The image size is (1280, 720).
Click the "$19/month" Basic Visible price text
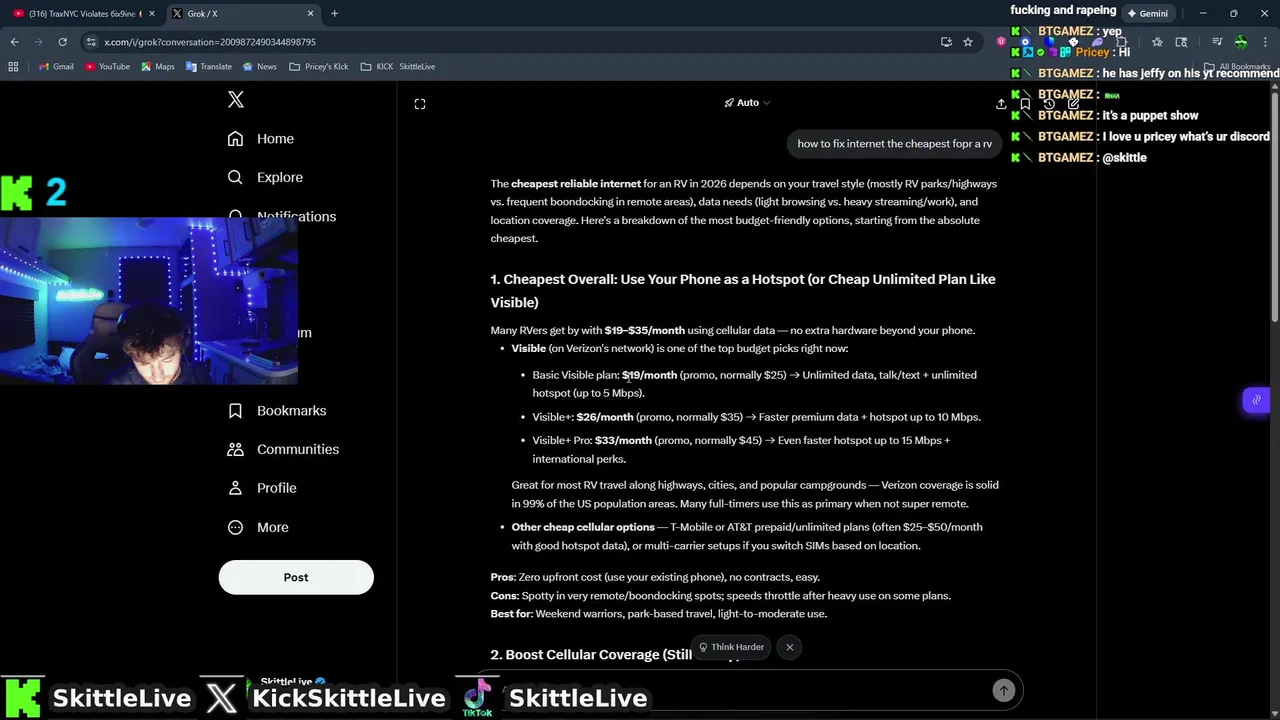click(x=649, y=375)
